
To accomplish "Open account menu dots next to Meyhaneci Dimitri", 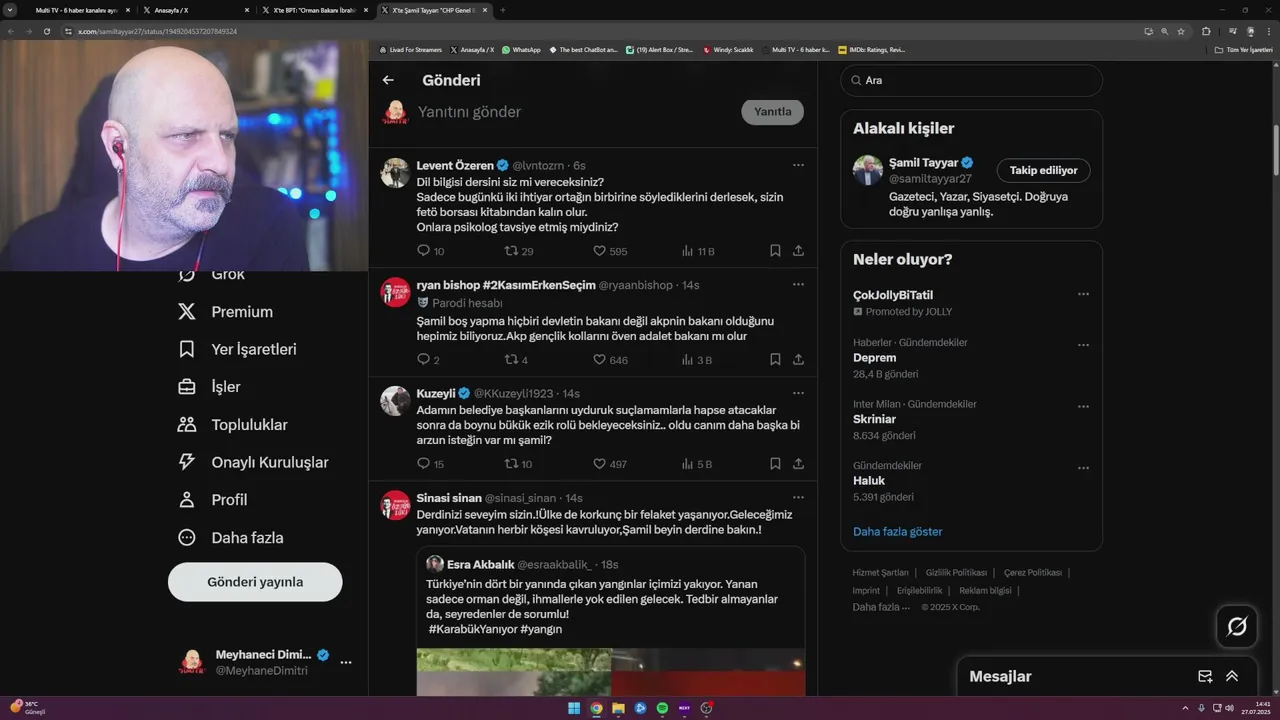I will (345, 662).
